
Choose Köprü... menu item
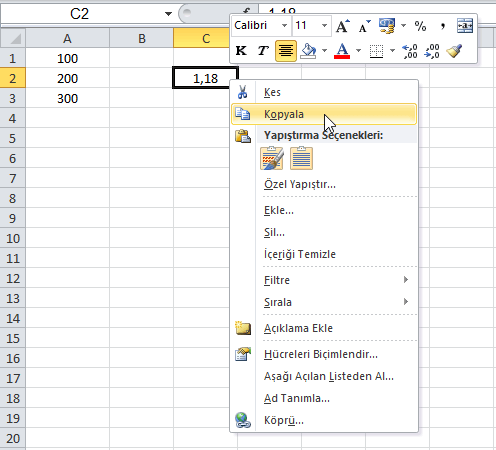324,420
